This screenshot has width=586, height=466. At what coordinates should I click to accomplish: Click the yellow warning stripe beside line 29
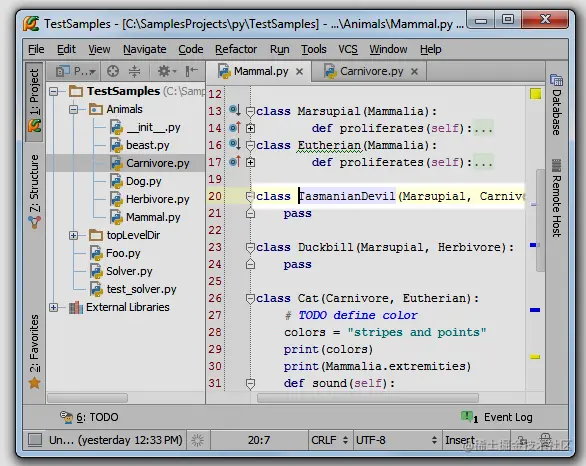click(x=535, y=357)
